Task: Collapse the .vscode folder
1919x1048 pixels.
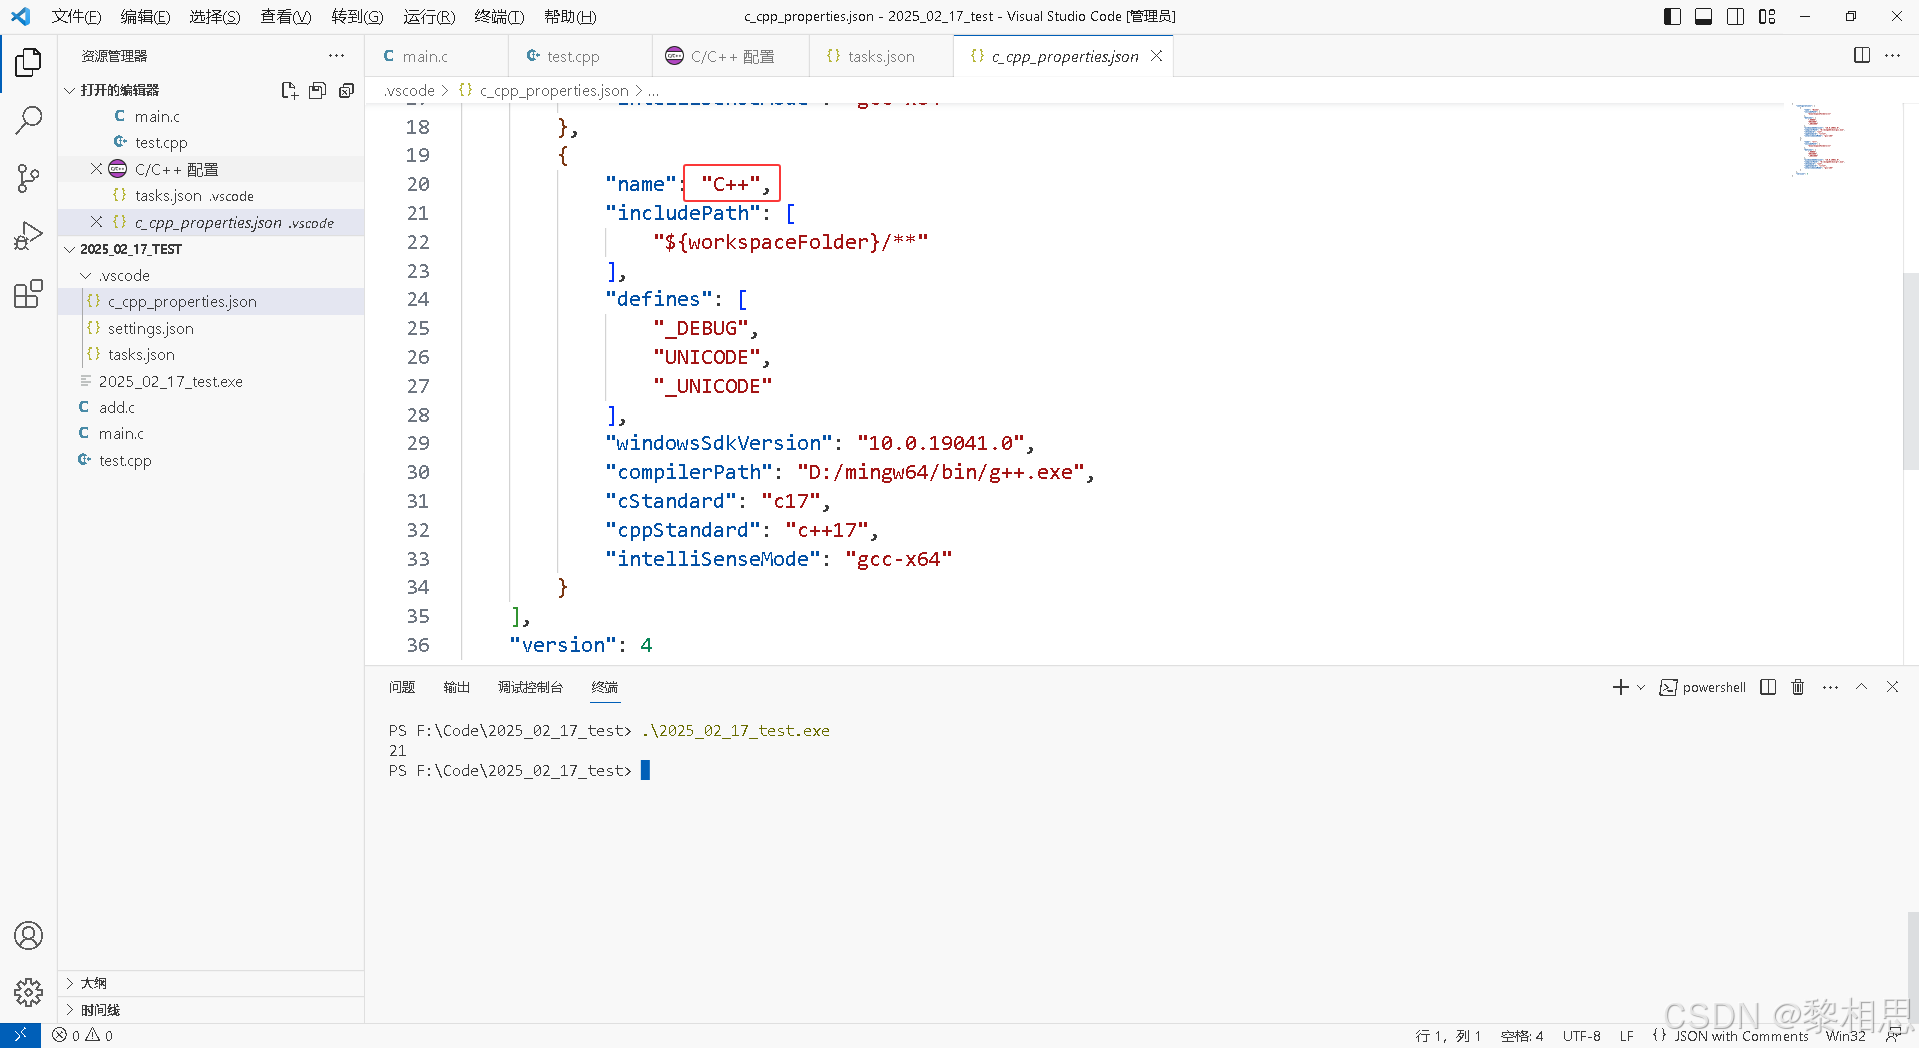Action: 123,275
